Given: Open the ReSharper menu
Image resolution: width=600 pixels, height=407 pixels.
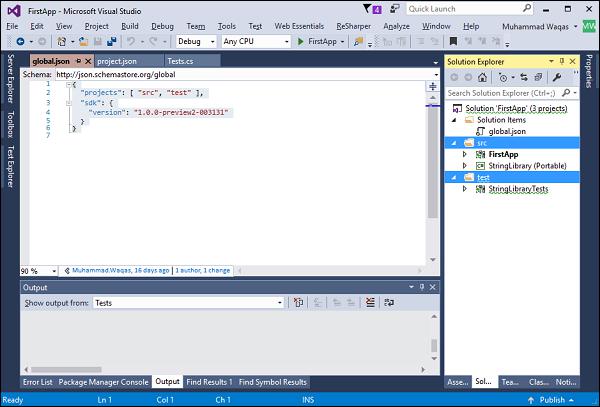Looking at the screenshot, I should [x=351, y=25].
